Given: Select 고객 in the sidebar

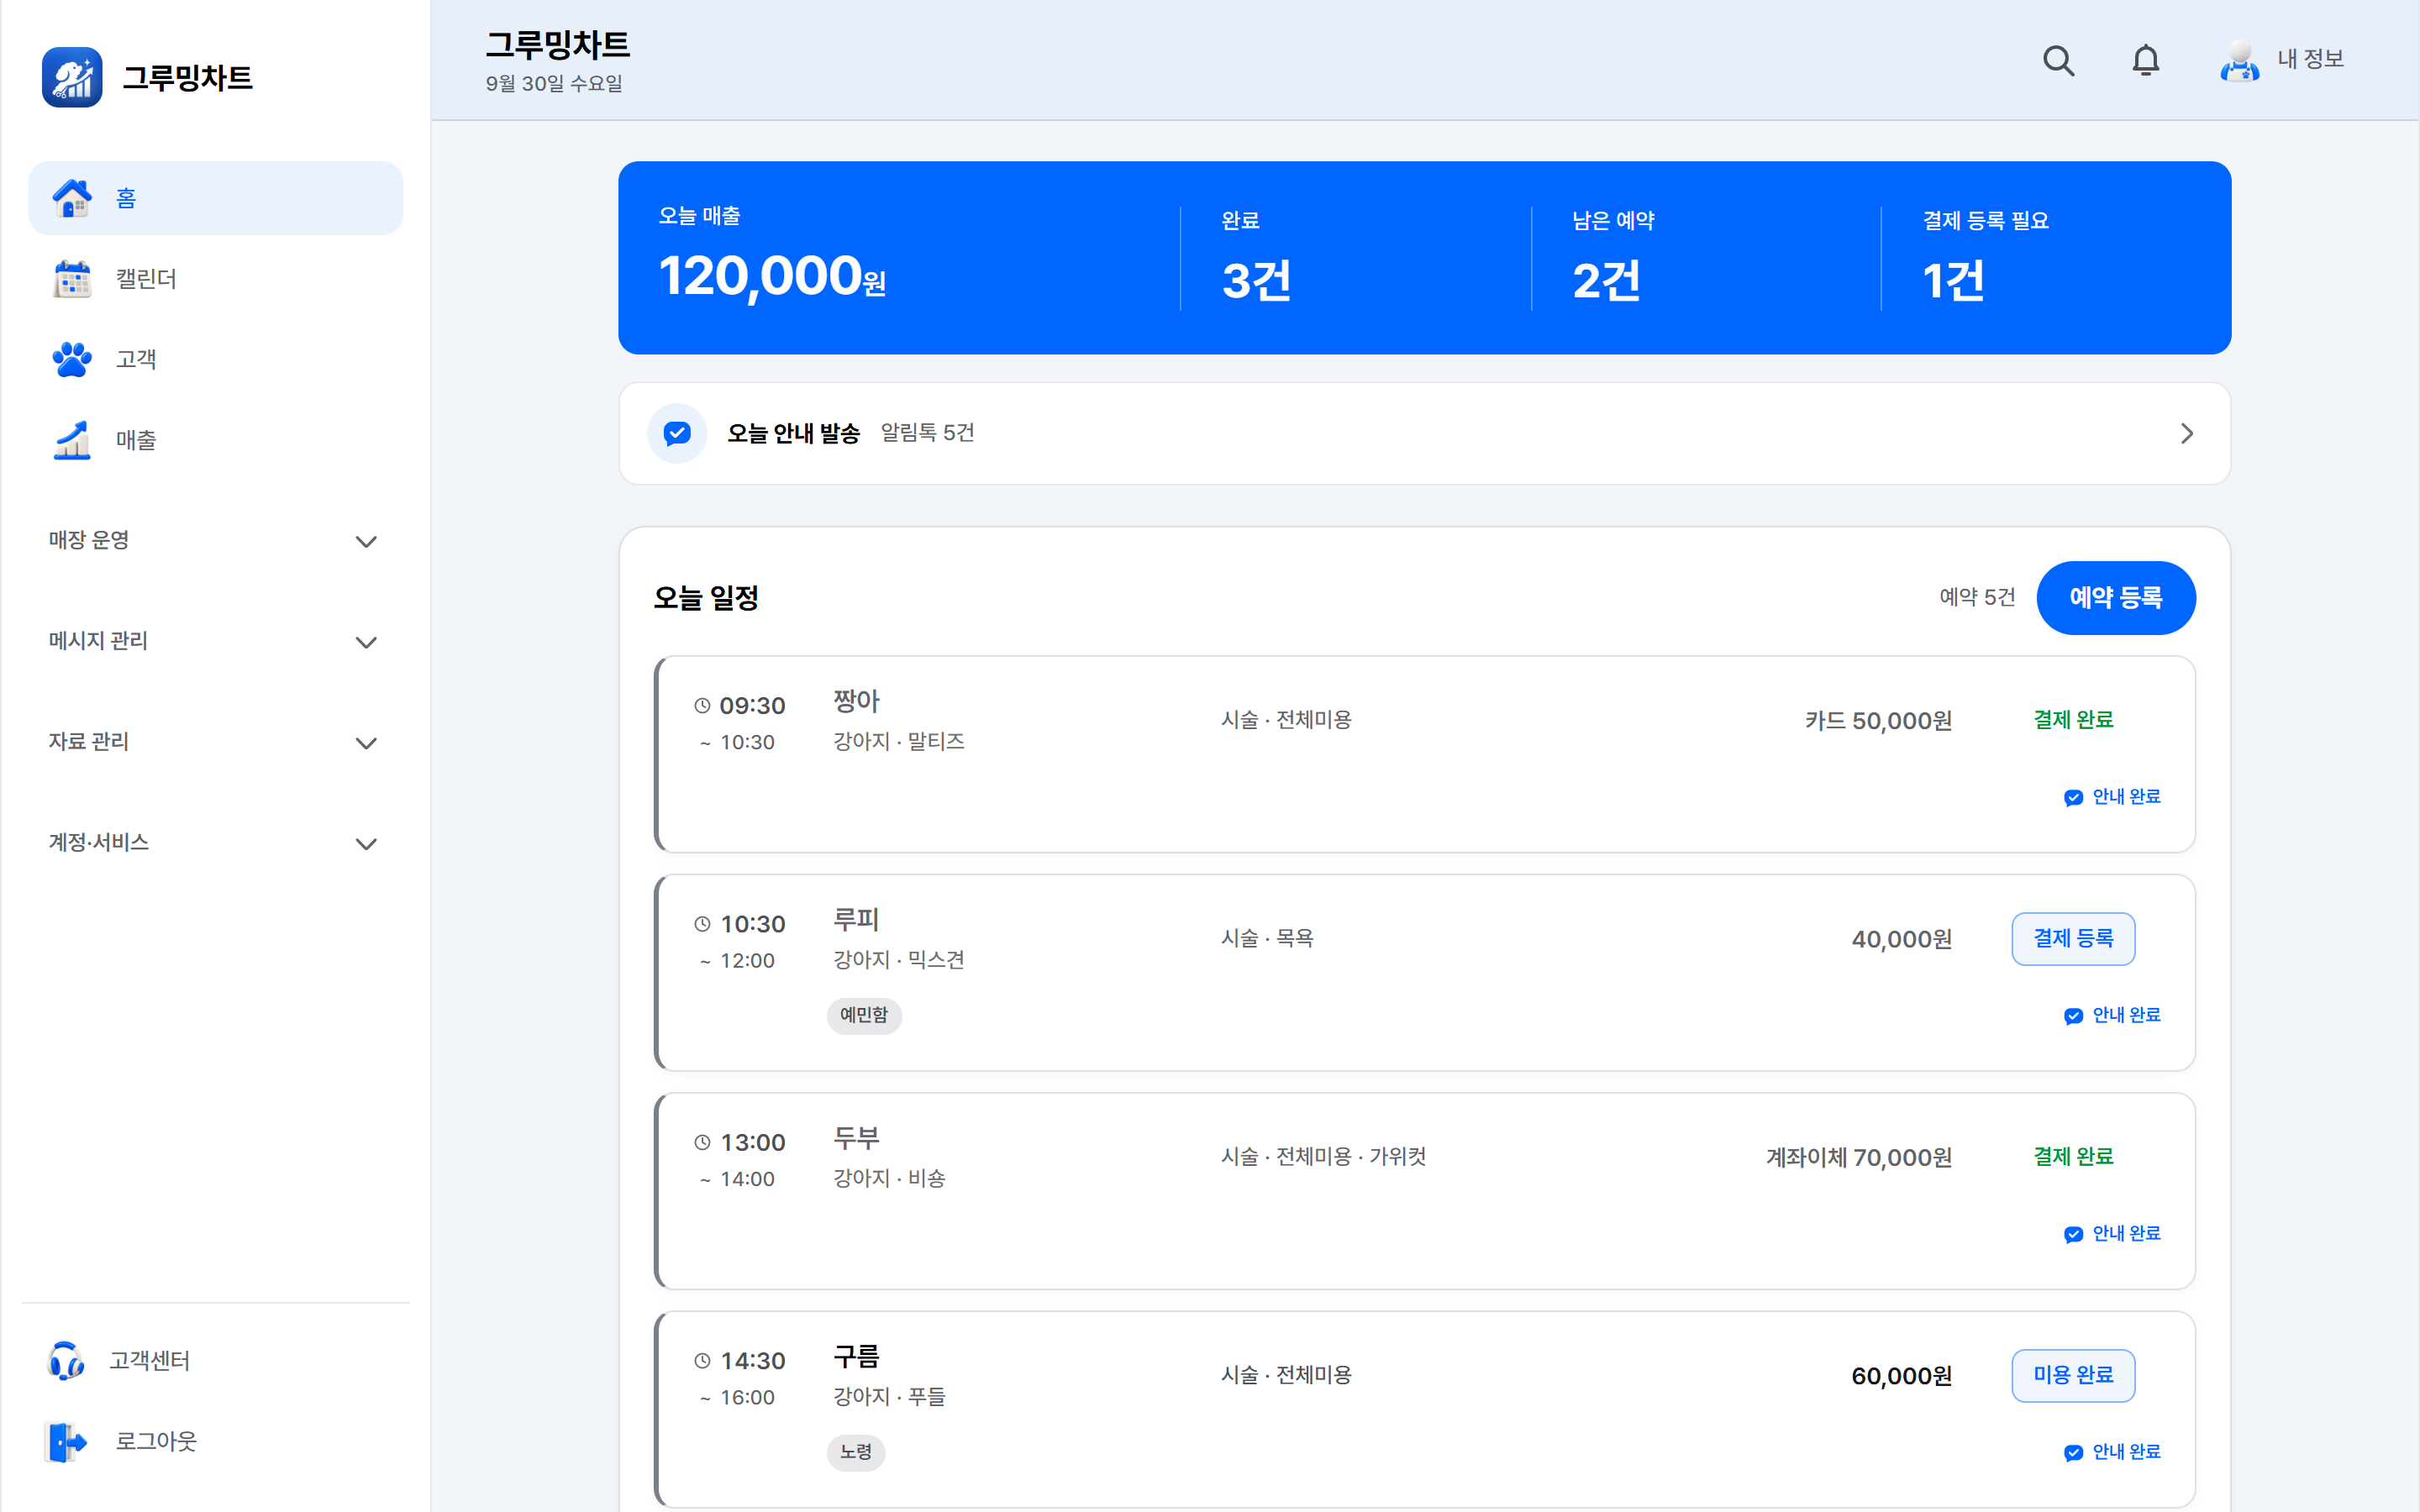Looking at the screenshot, I should 215,359.
